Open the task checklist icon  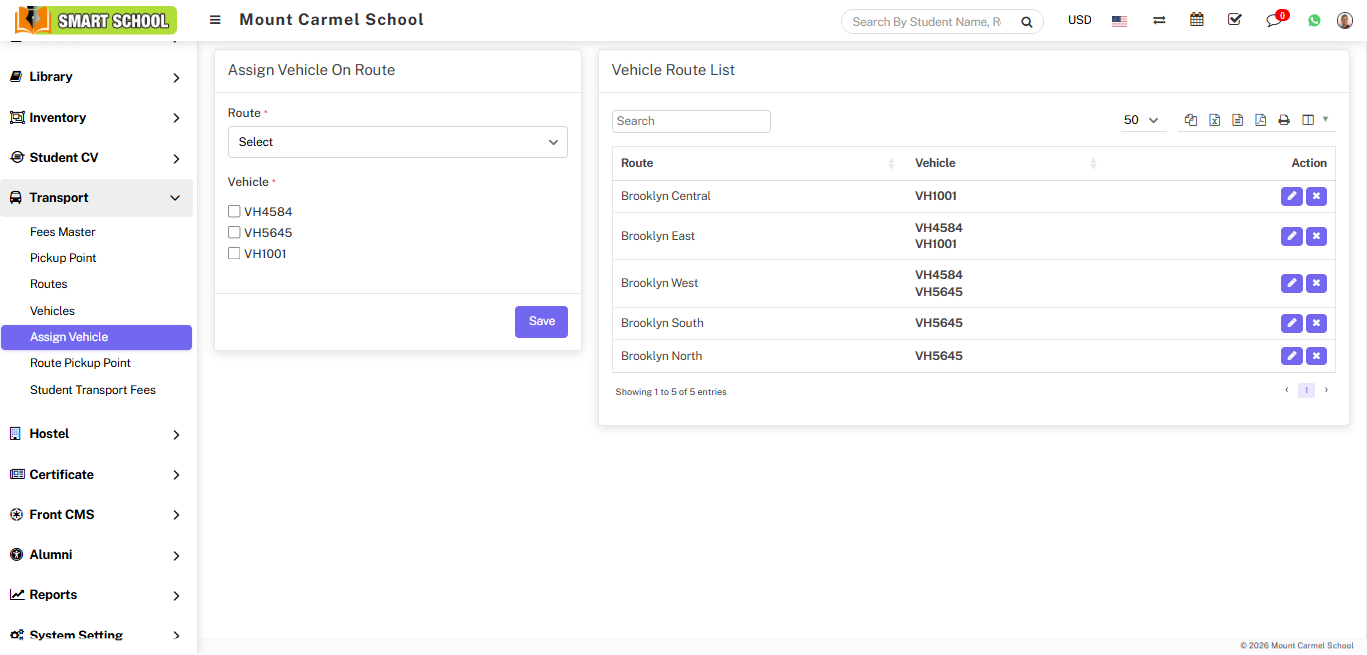point(1234,20)
